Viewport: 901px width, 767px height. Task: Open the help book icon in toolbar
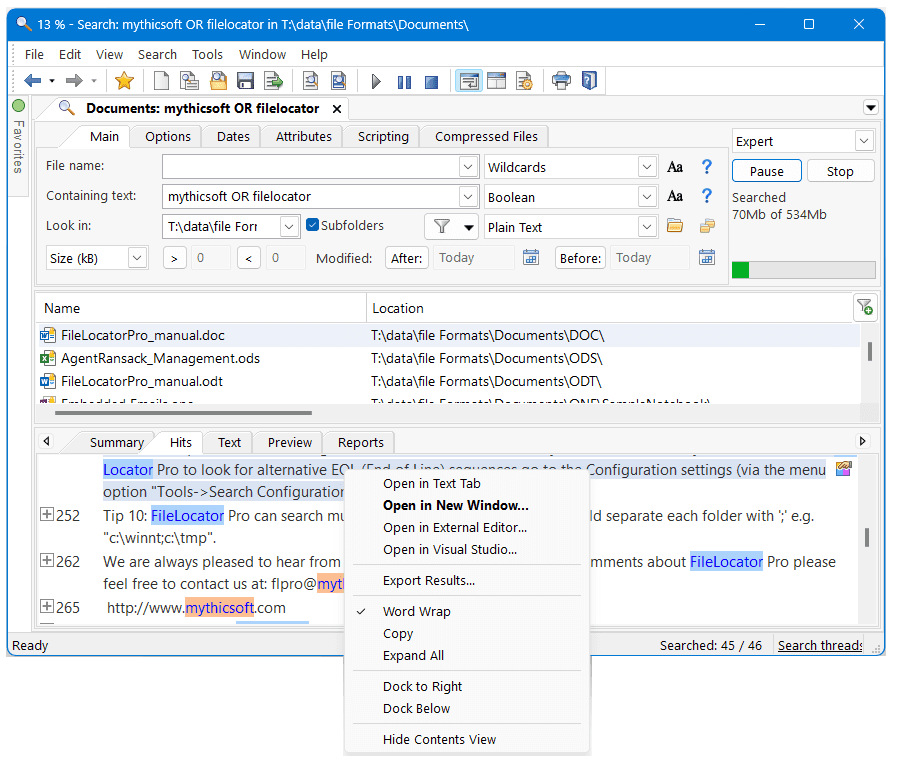click(x=590, y=80)
